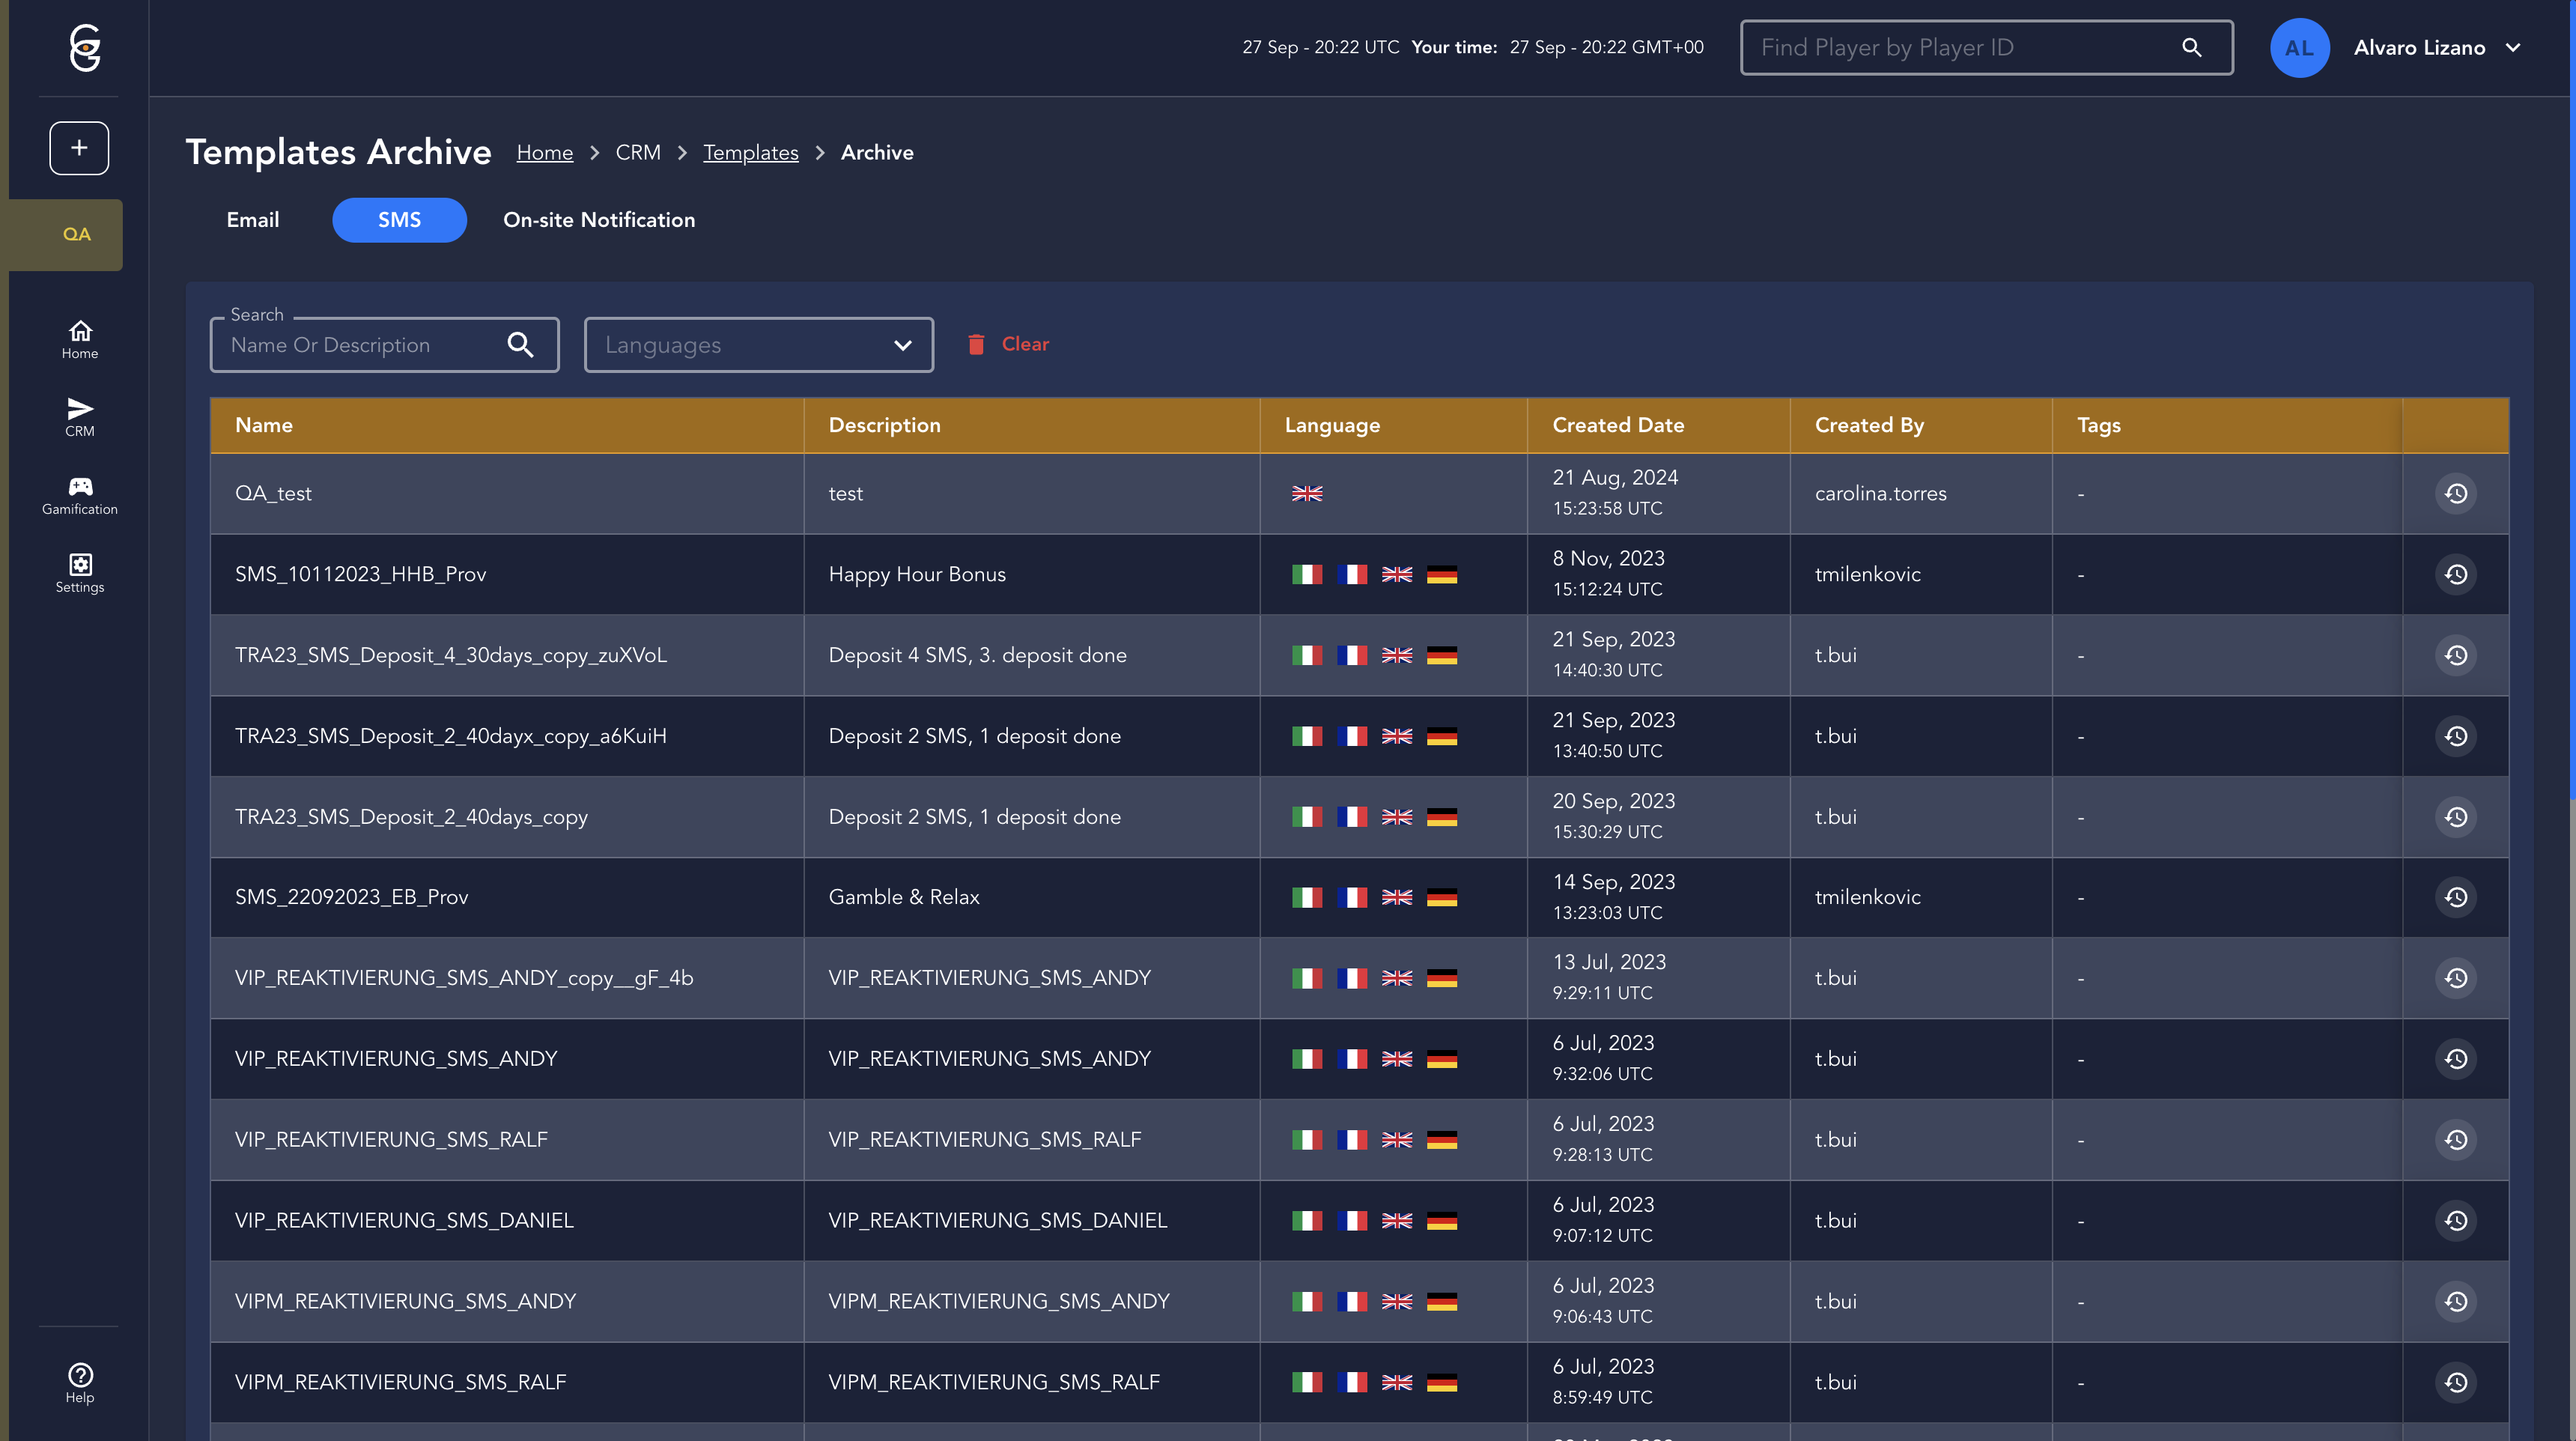The height and width of the screenshot is (1441, 2576).
Task: Expand the Languages dropdown
Action: 758,345
